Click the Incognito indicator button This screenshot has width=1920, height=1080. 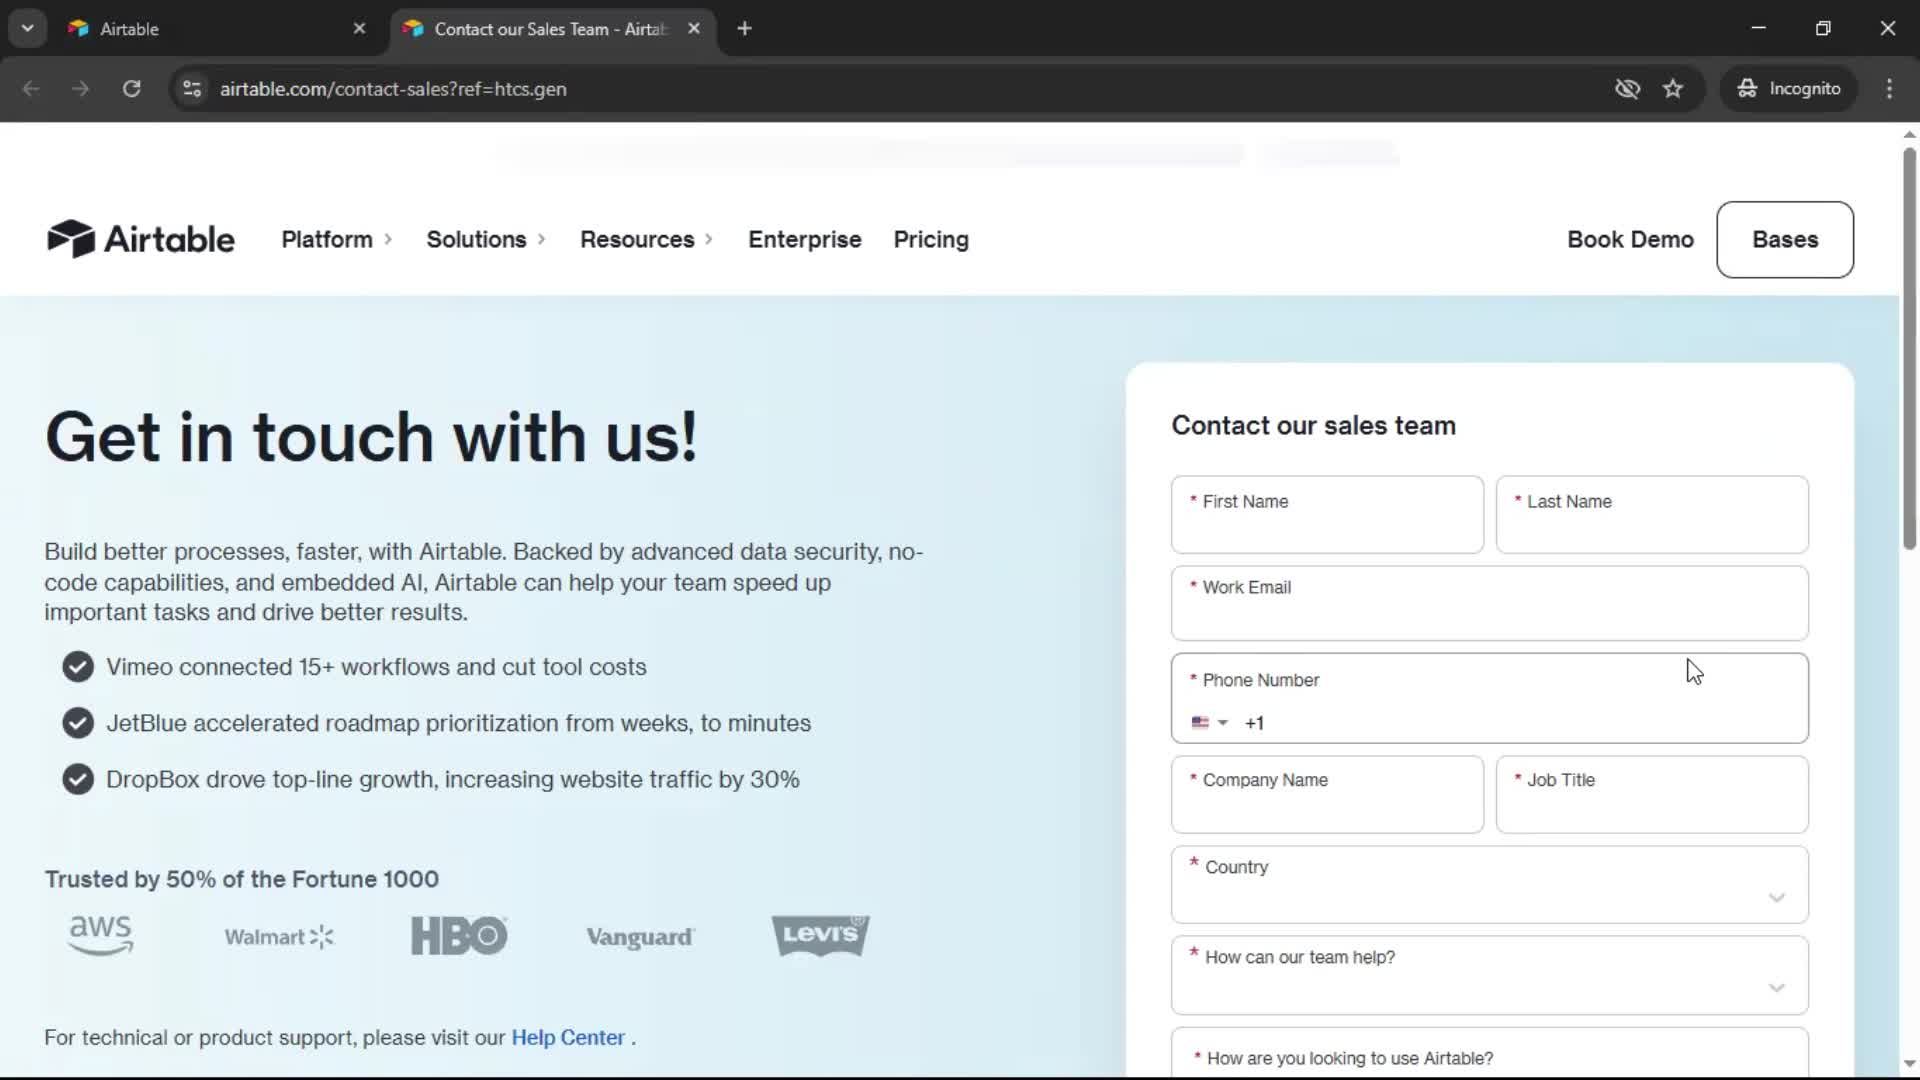(1789, 89)
